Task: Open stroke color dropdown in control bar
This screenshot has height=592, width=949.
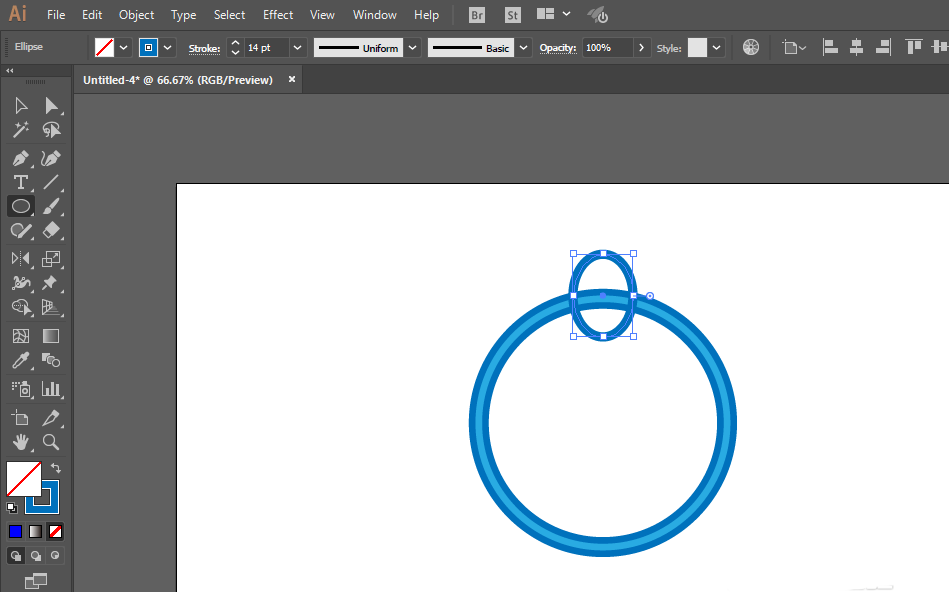Action: [x=168, y=48]
